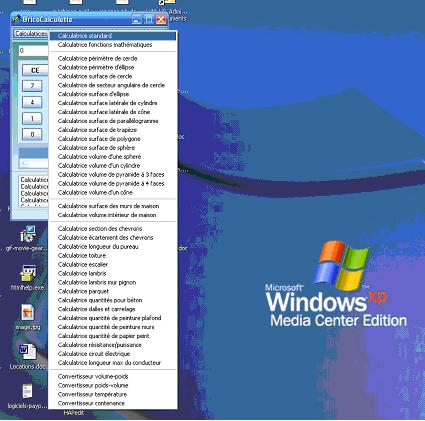Select the htmlhelp.exe desktop icon
This screenshot has width=425, height=421.
pyautogui.click(x=28, y=273)
